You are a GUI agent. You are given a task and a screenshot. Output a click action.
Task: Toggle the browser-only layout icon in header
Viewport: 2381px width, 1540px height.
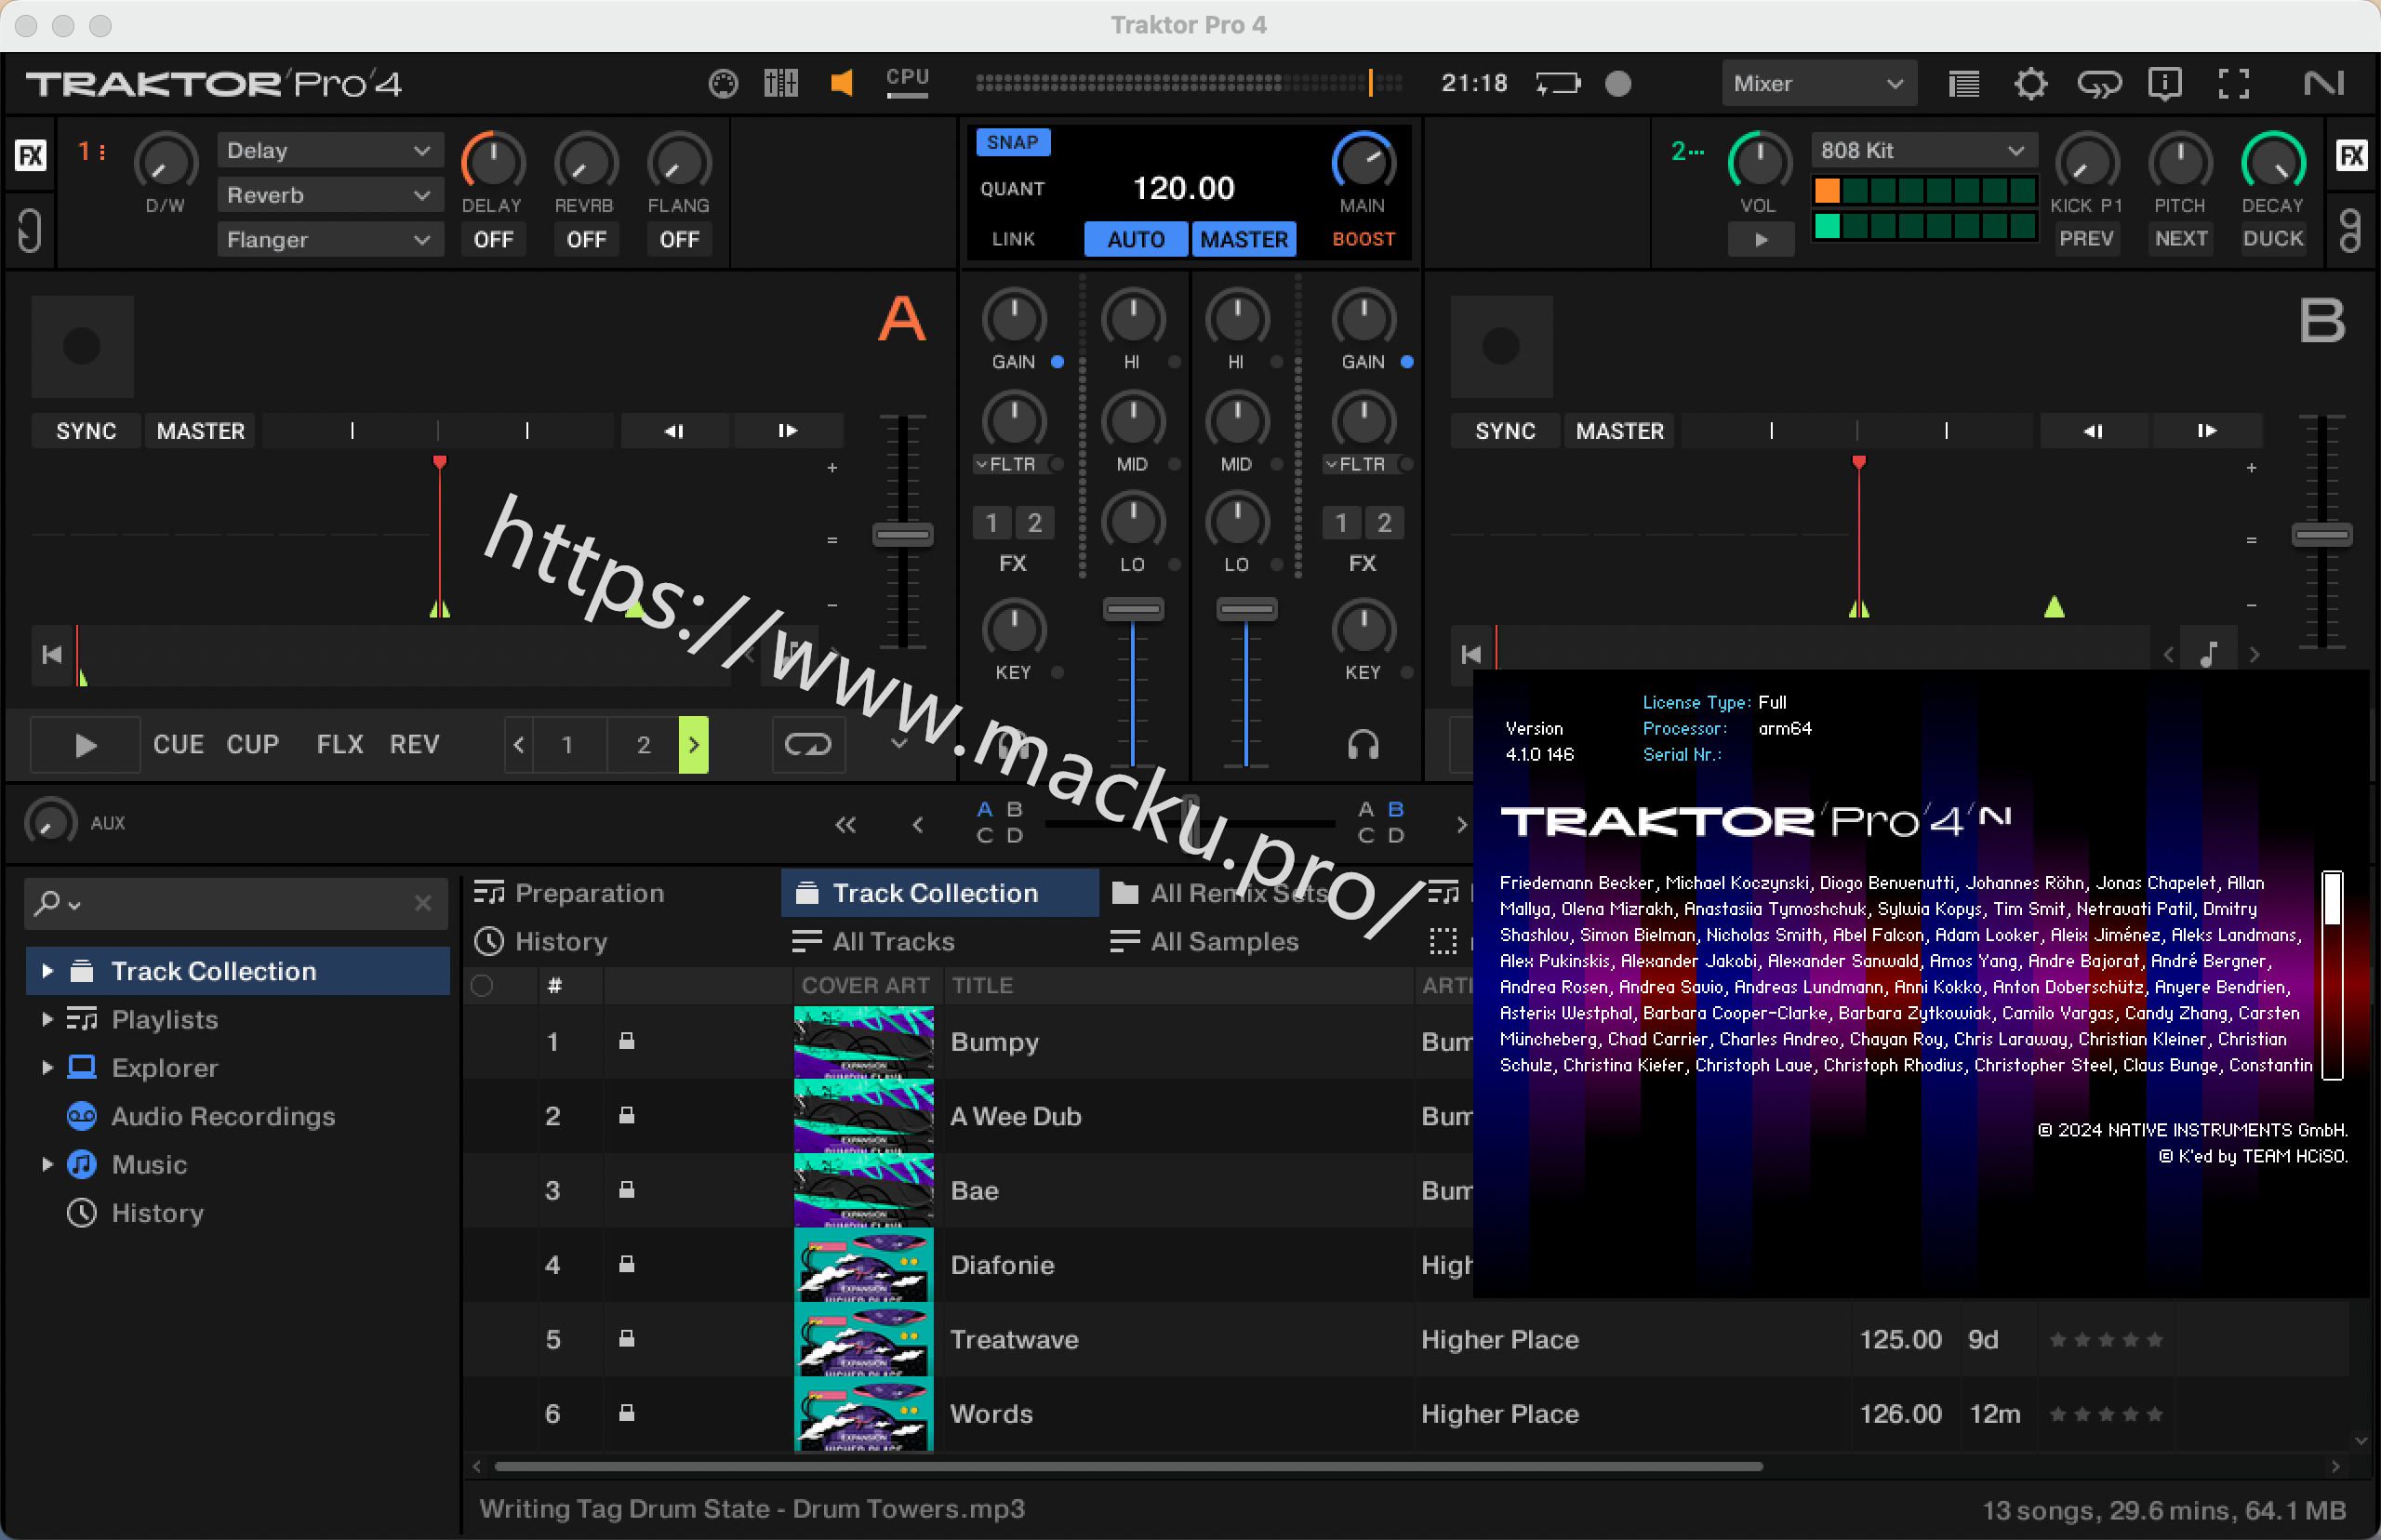coord(1963,84)
